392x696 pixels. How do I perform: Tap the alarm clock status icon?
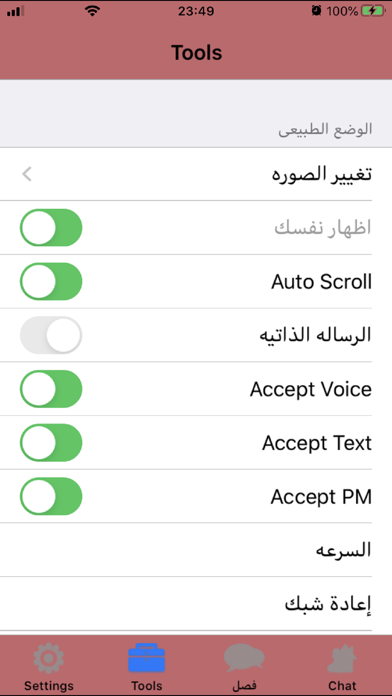[317, 11]
